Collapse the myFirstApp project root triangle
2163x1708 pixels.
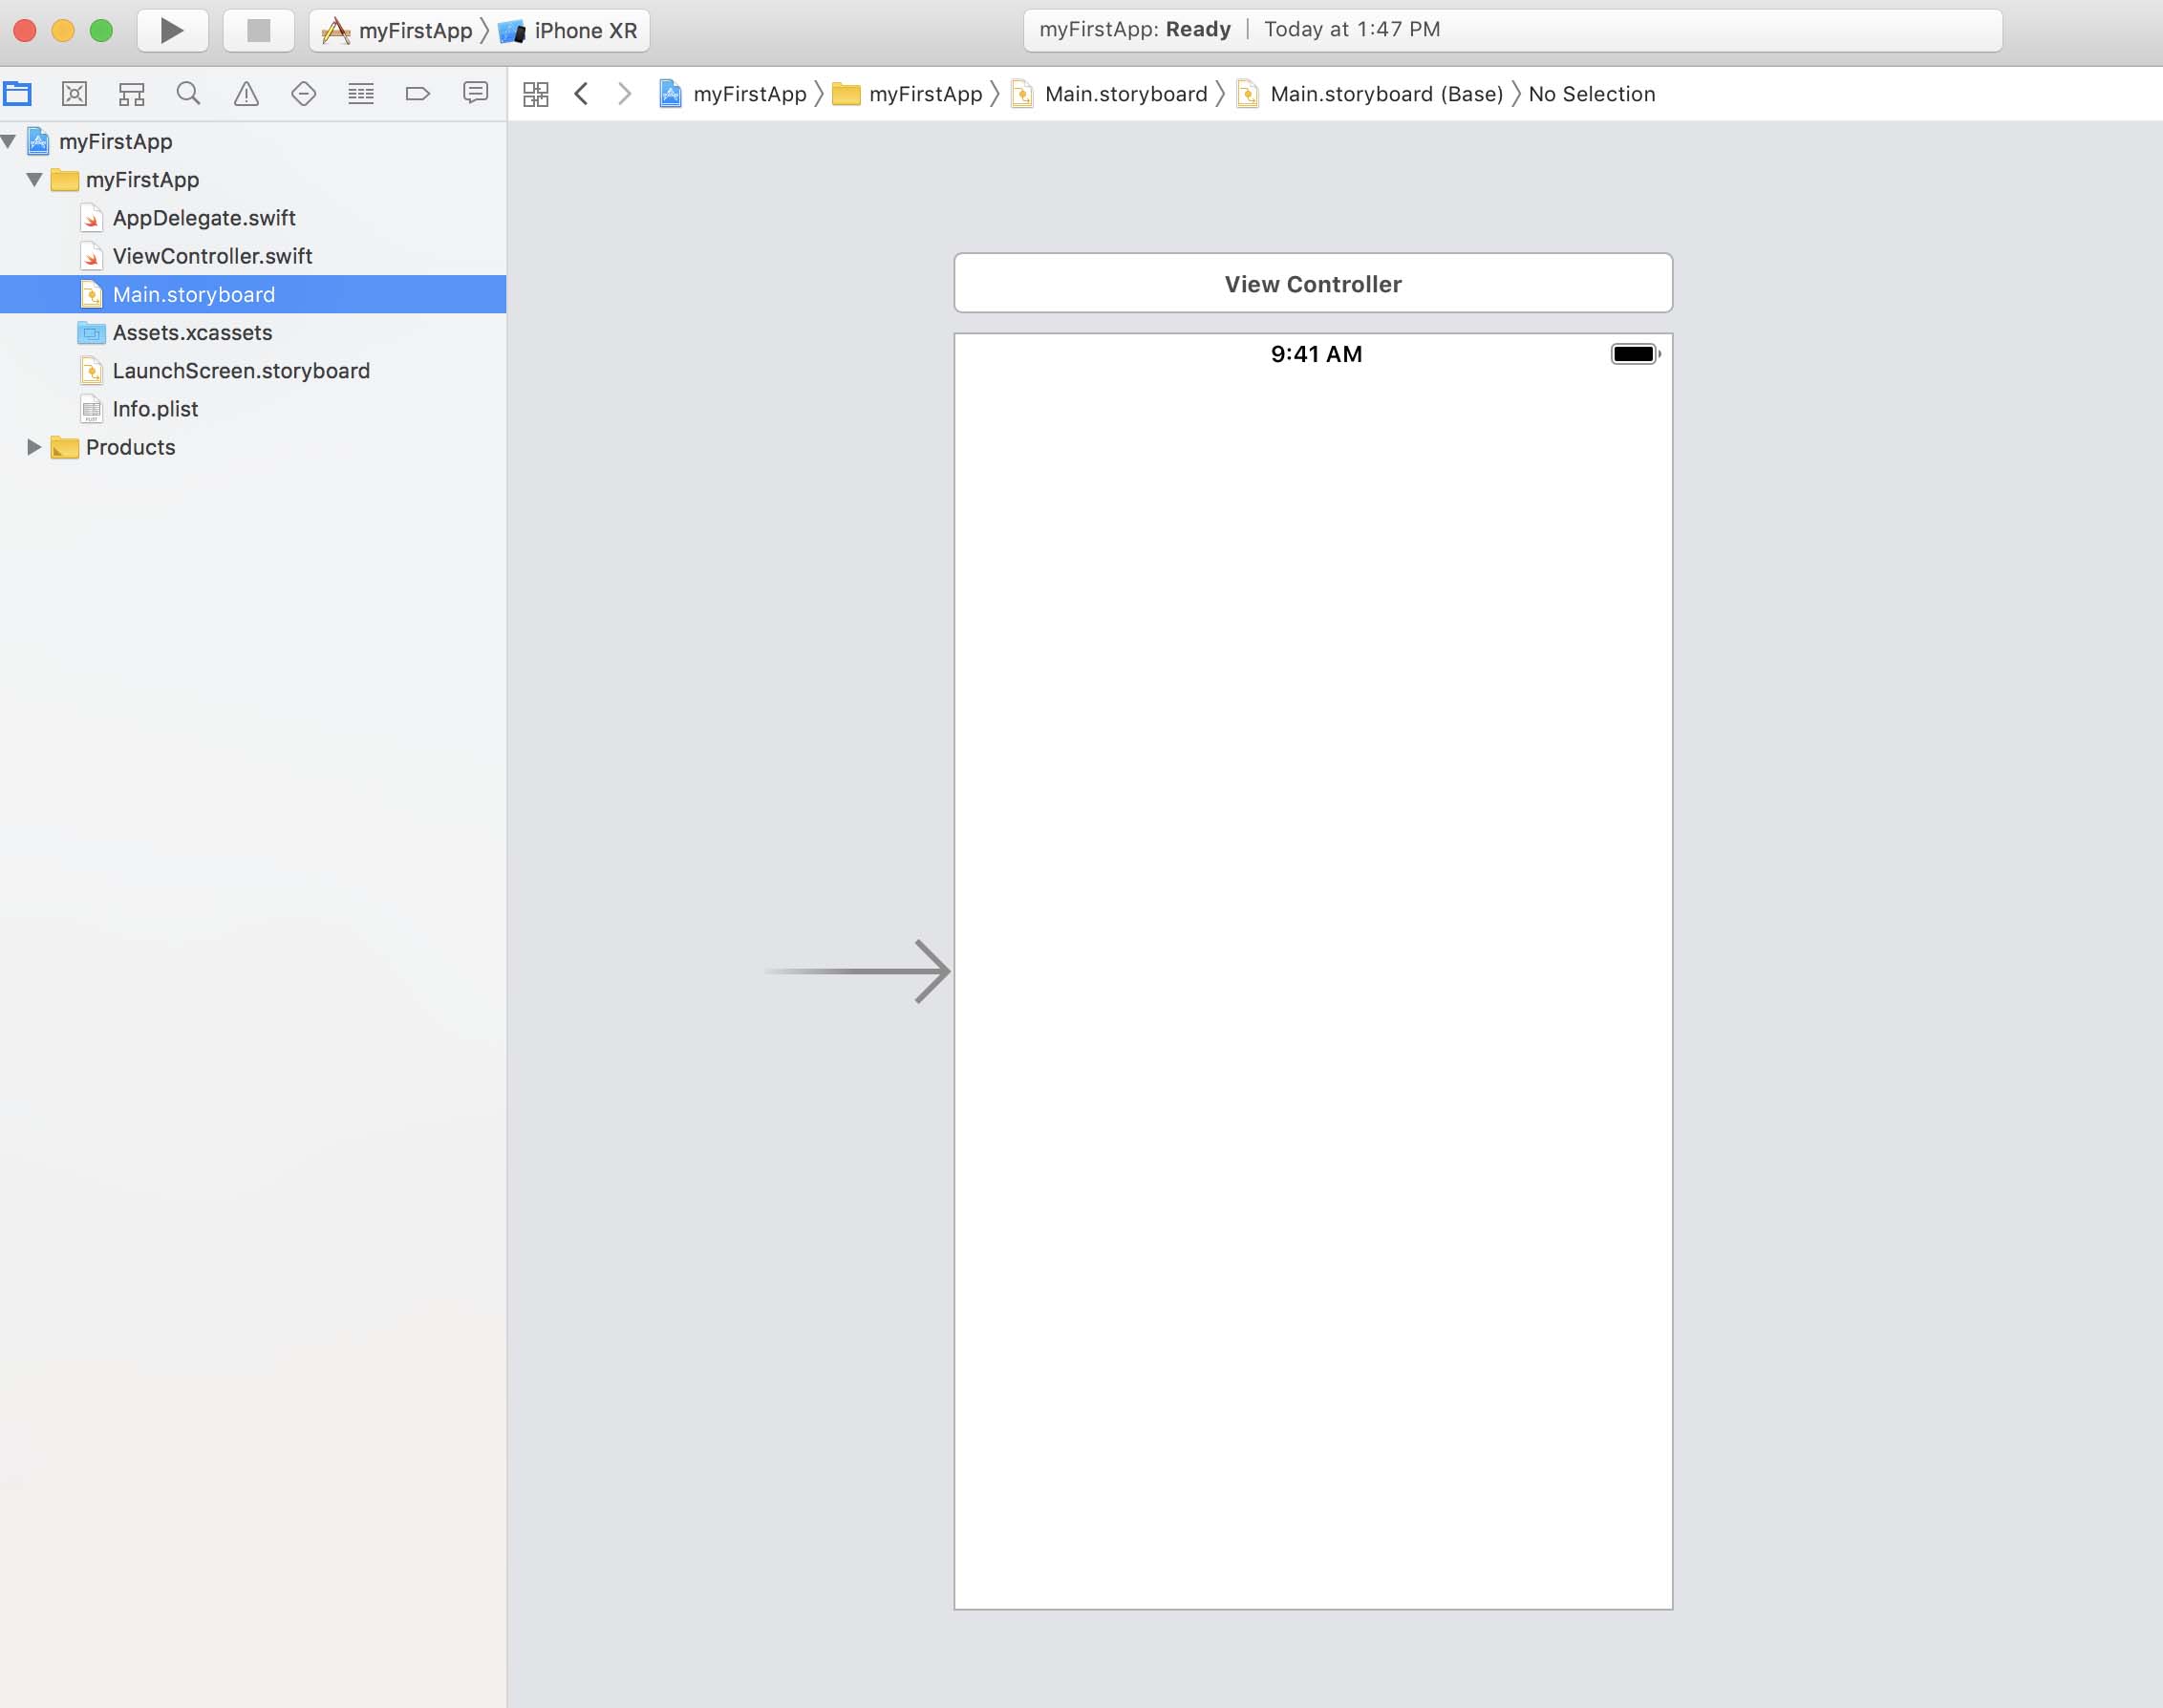pyautogui.click(x=9, y=141)
